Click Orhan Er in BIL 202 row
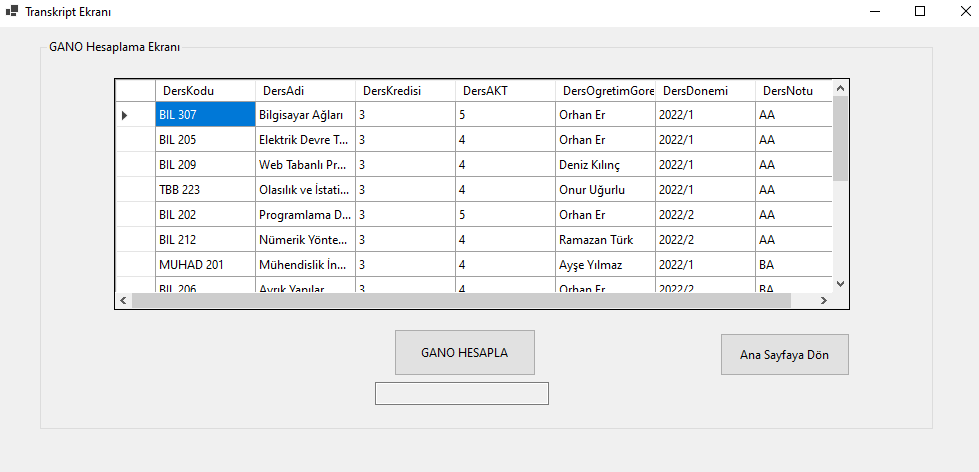Screen dimensions: 979x472 605,214
